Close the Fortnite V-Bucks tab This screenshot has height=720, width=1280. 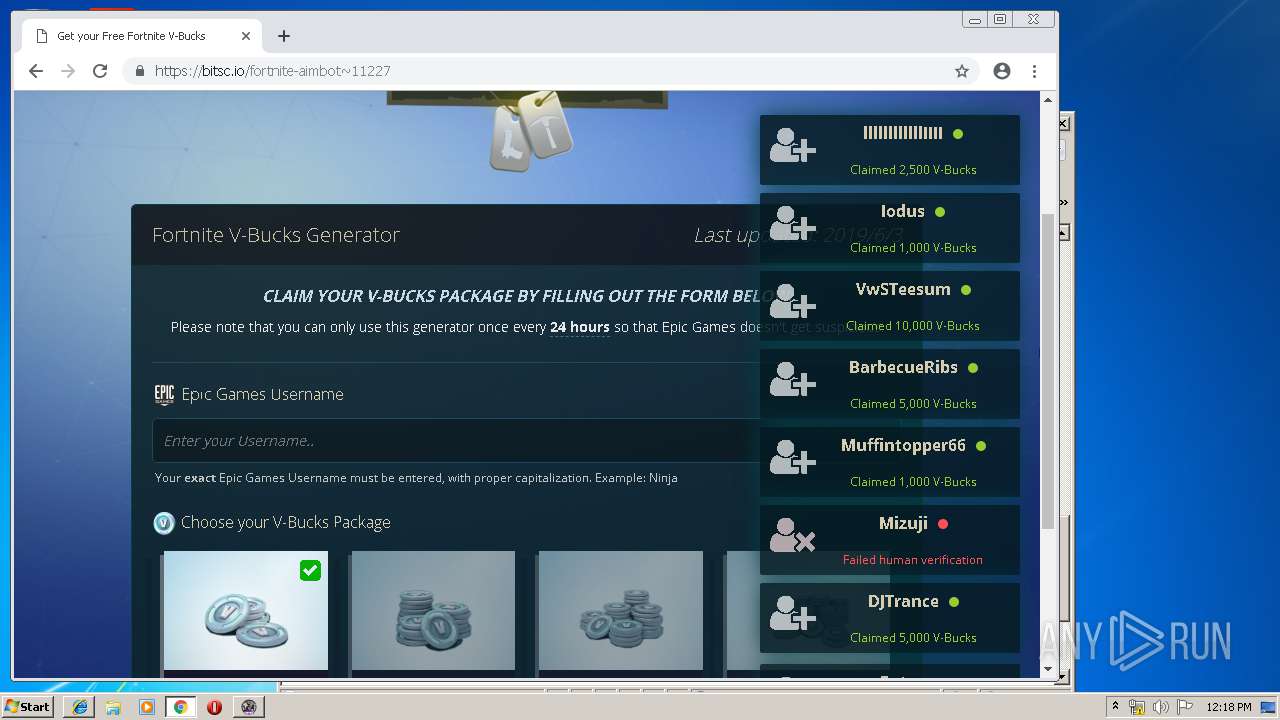[x=246, y=36]
